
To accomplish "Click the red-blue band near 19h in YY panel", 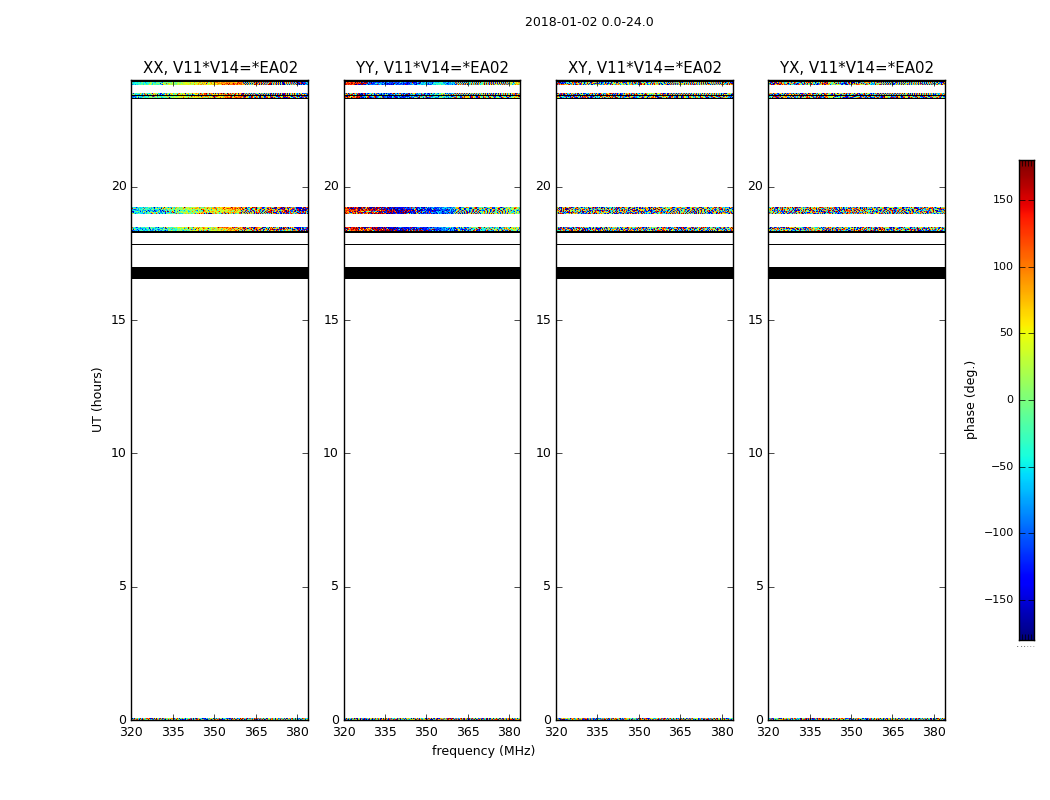I will (x=432, y=210).
